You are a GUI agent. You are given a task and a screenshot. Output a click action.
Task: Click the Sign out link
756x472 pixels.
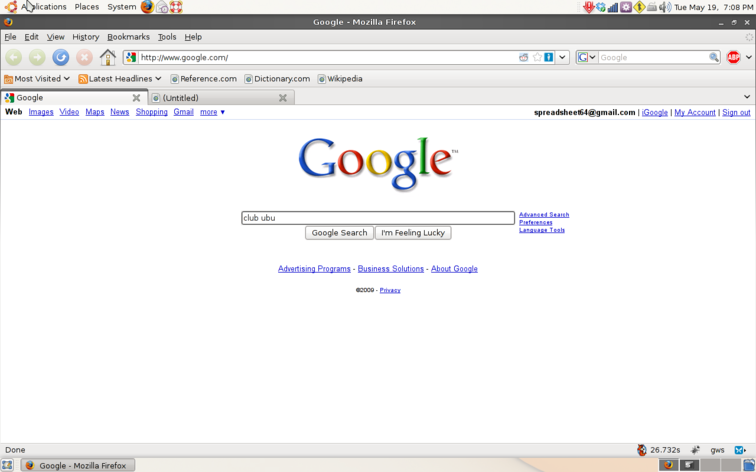[736, 113]
